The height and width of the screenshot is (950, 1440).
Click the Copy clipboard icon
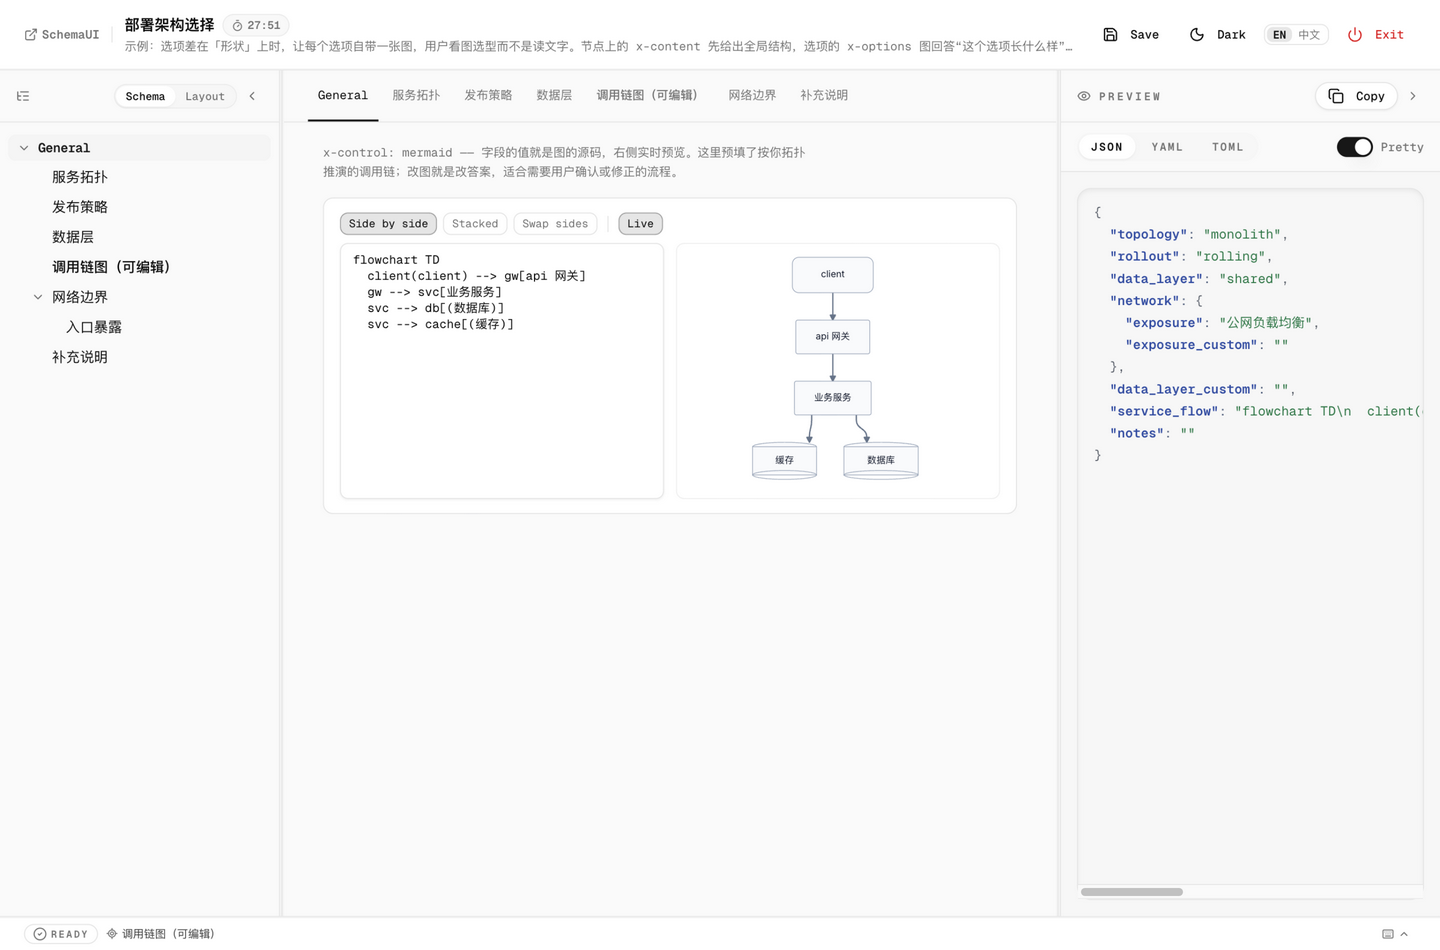[x=1336, y=96]
